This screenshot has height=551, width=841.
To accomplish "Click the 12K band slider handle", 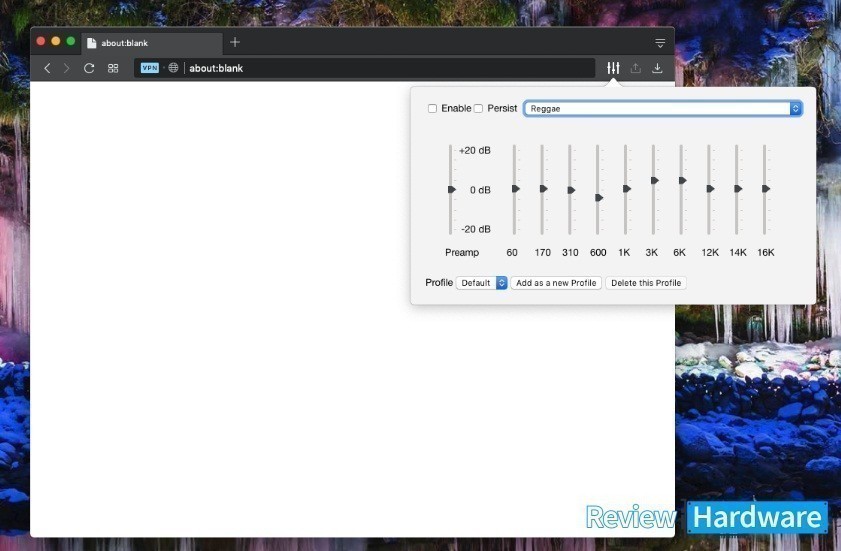I will pos(710,189).
